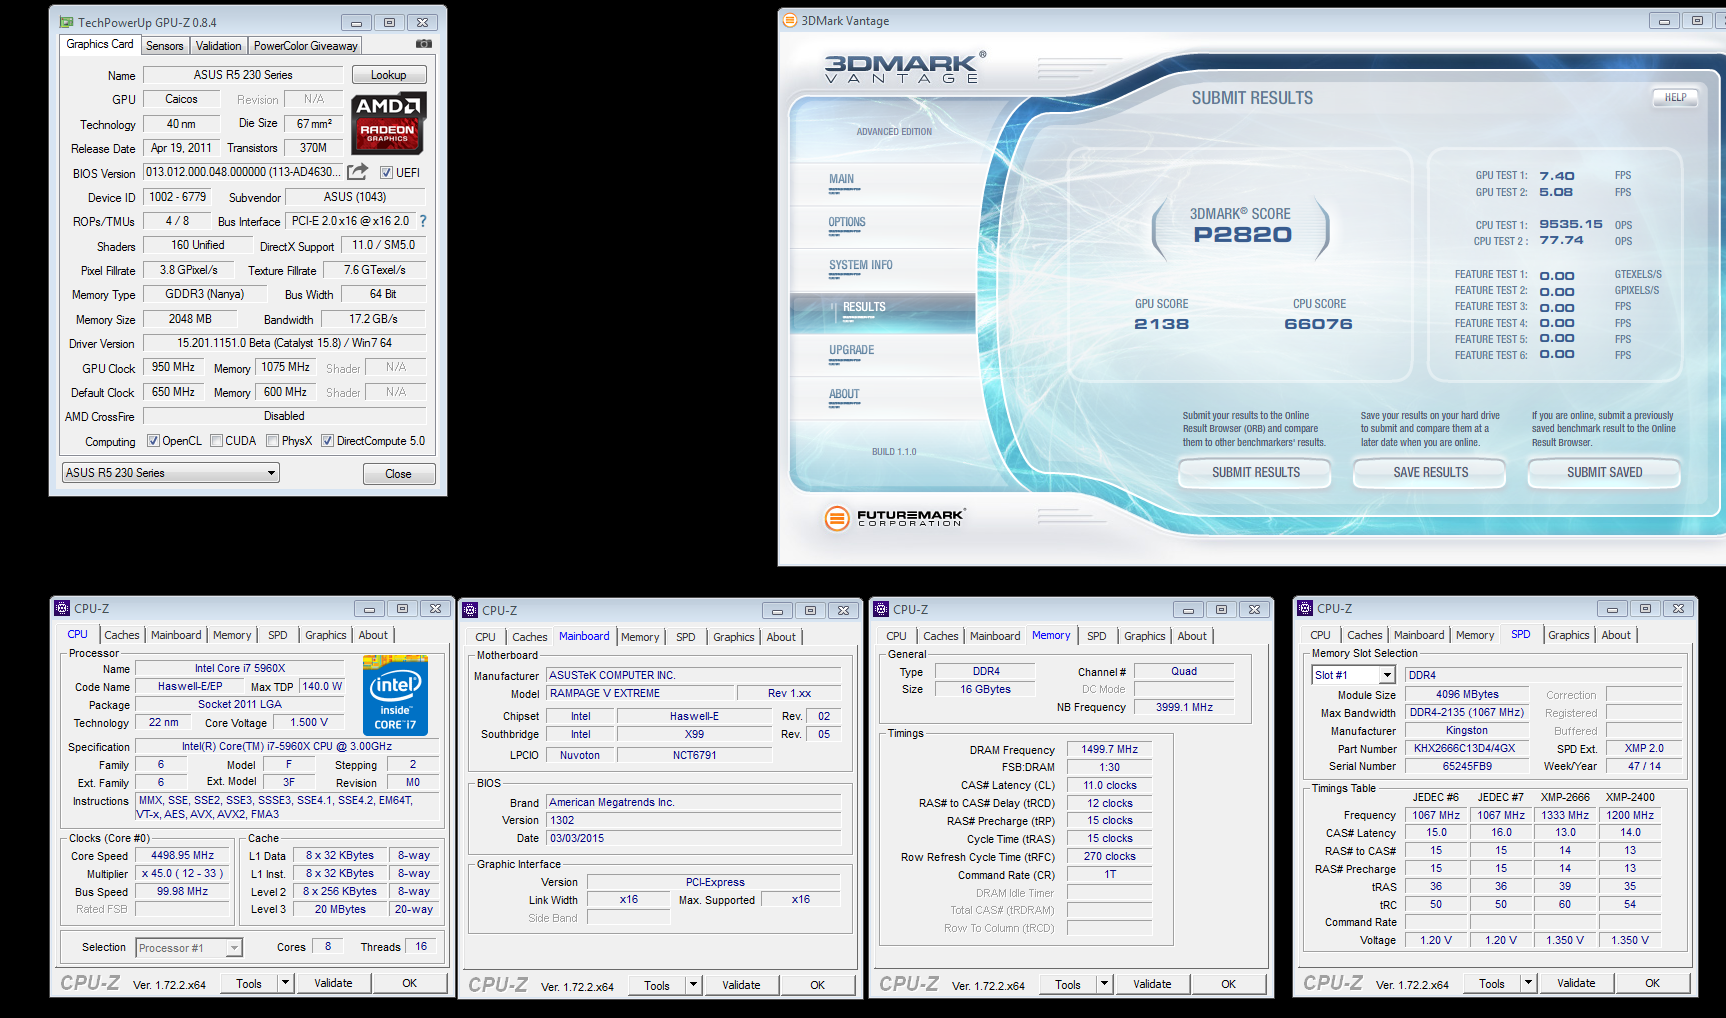
Task: Click OK in CPU-Z Mainboard window
Action: coord(817,985)
